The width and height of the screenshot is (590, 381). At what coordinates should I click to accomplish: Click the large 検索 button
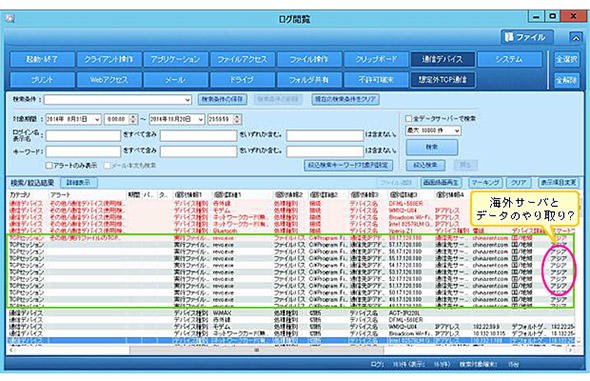click(432, 147)
